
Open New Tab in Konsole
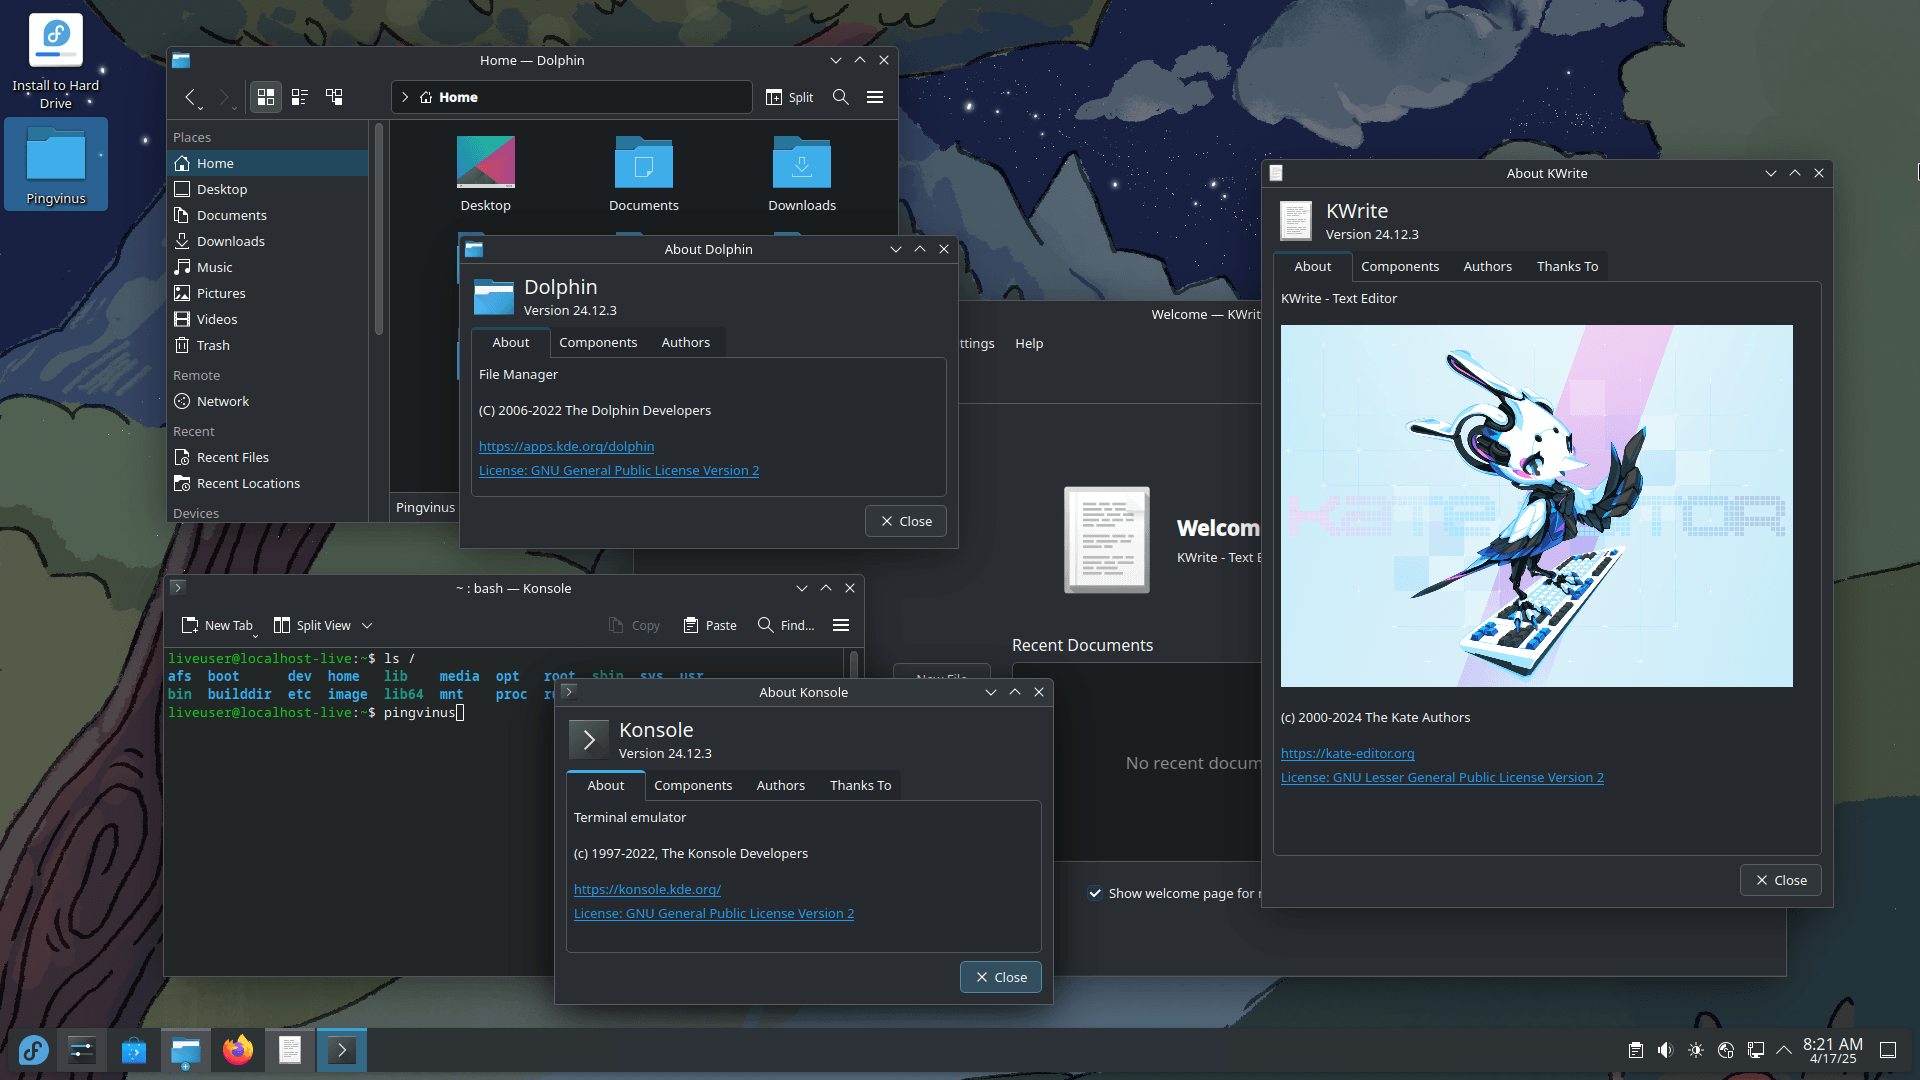tap(217, 625)
